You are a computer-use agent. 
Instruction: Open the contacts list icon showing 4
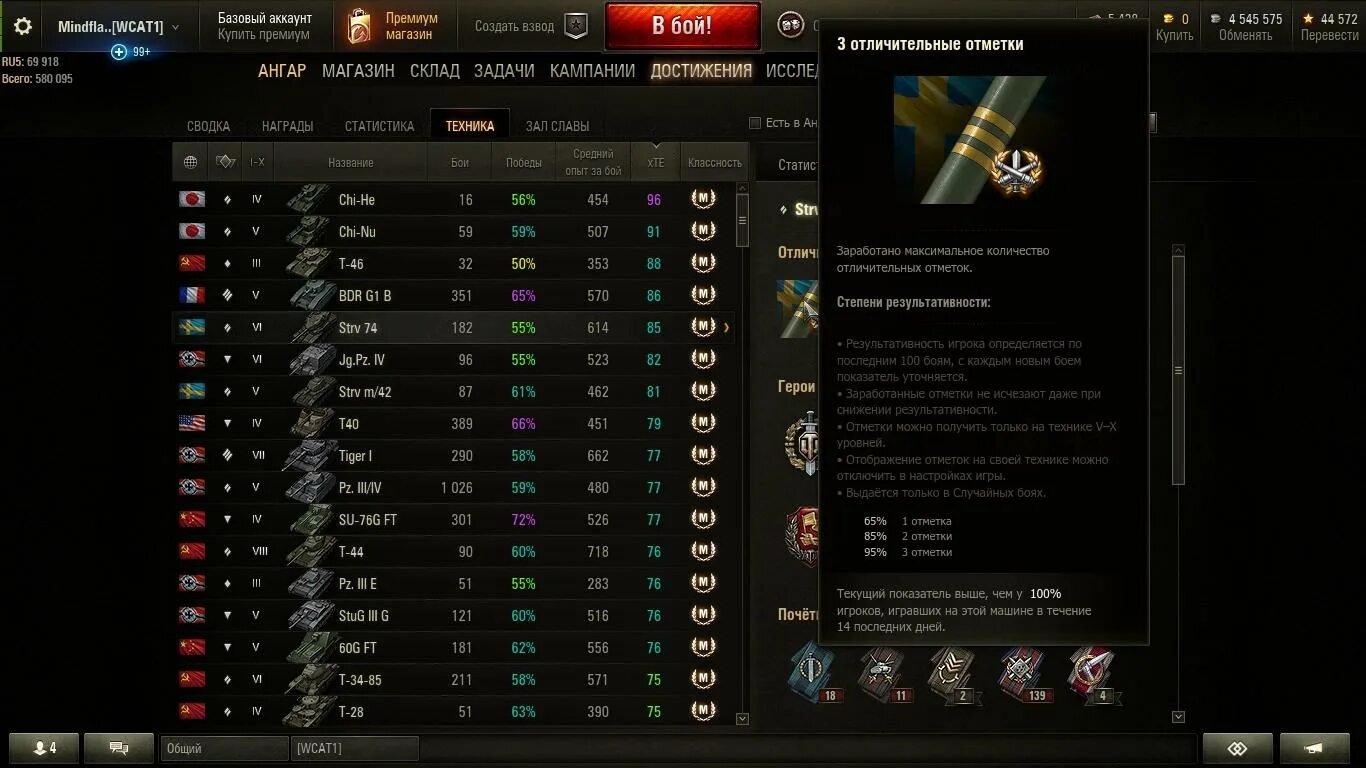tap(44, 748)
